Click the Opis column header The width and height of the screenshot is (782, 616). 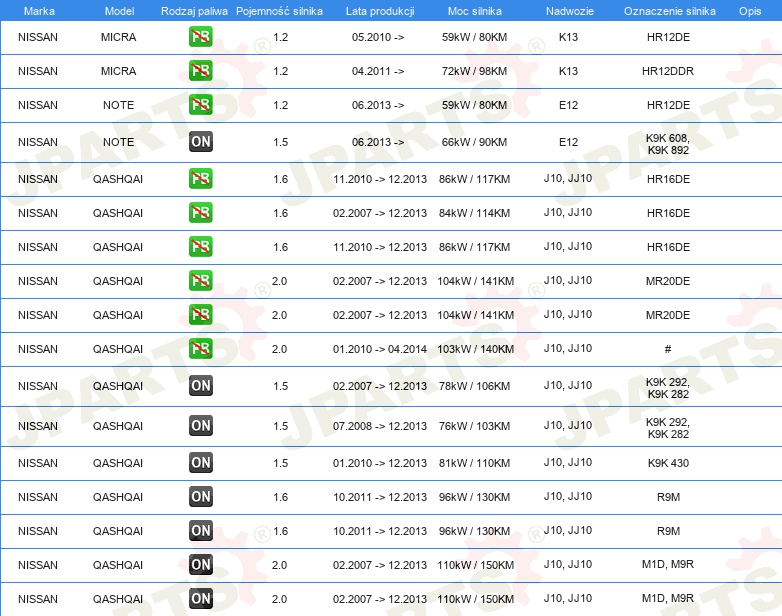point(750,11)
